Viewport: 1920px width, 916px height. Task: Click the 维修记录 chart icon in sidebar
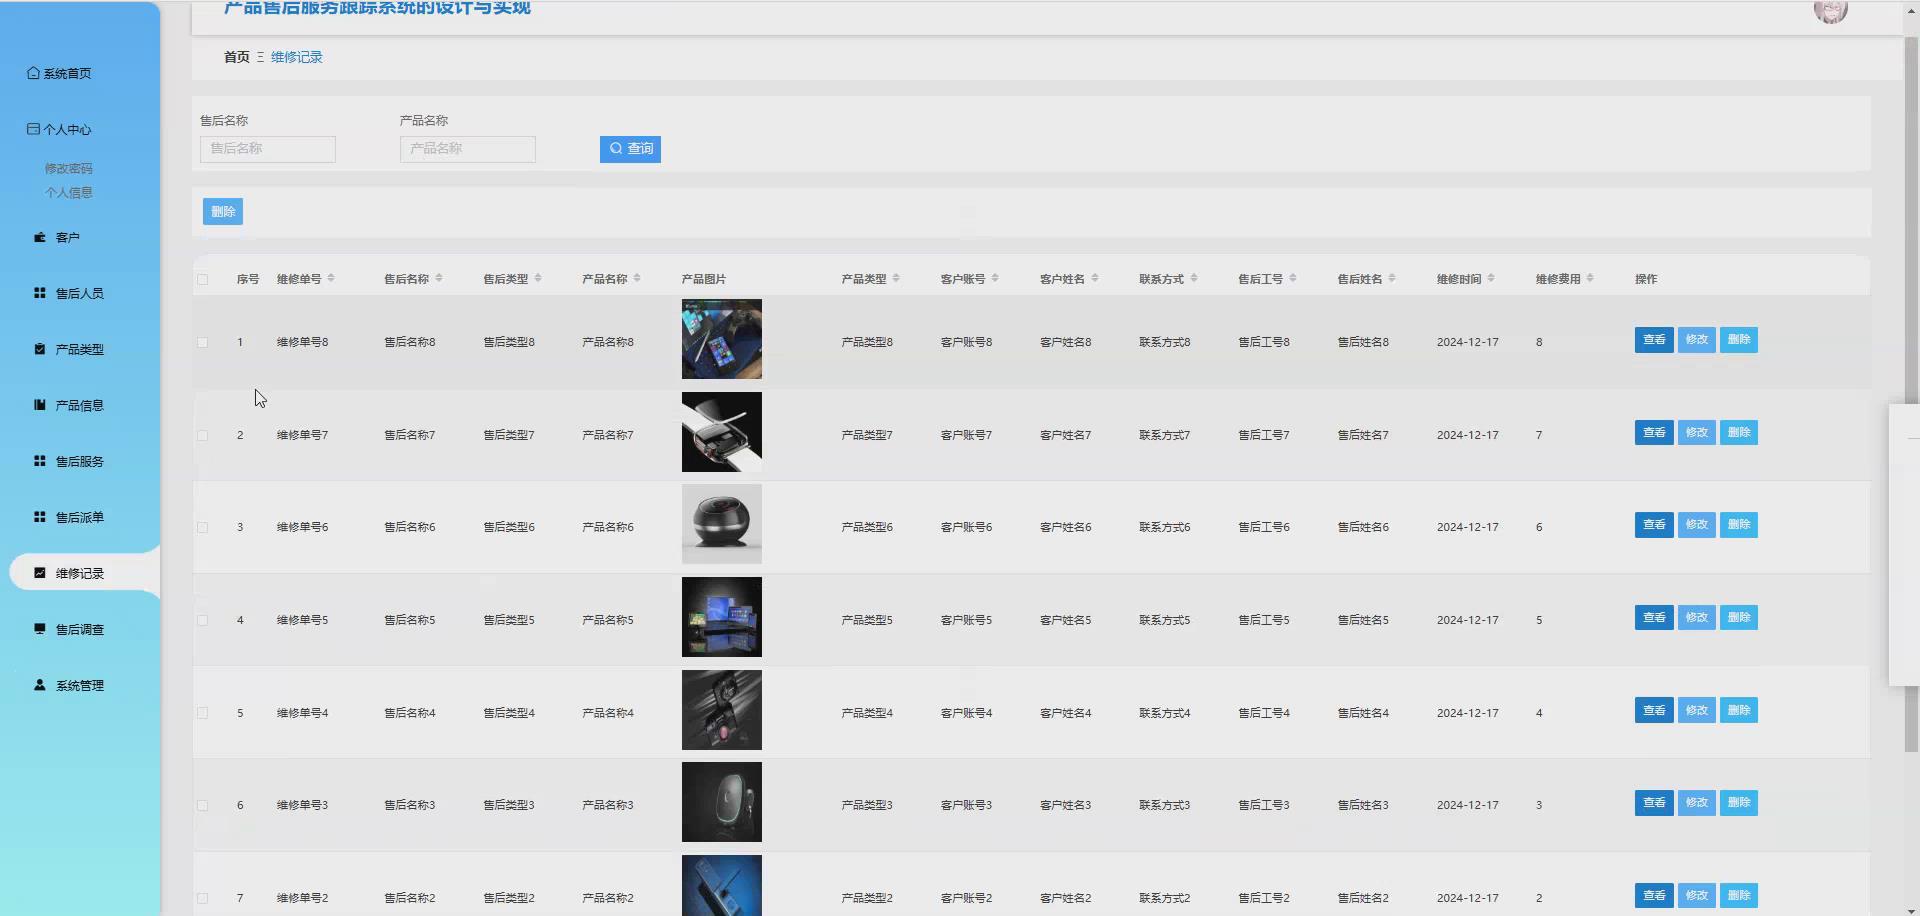coord(40,573)
